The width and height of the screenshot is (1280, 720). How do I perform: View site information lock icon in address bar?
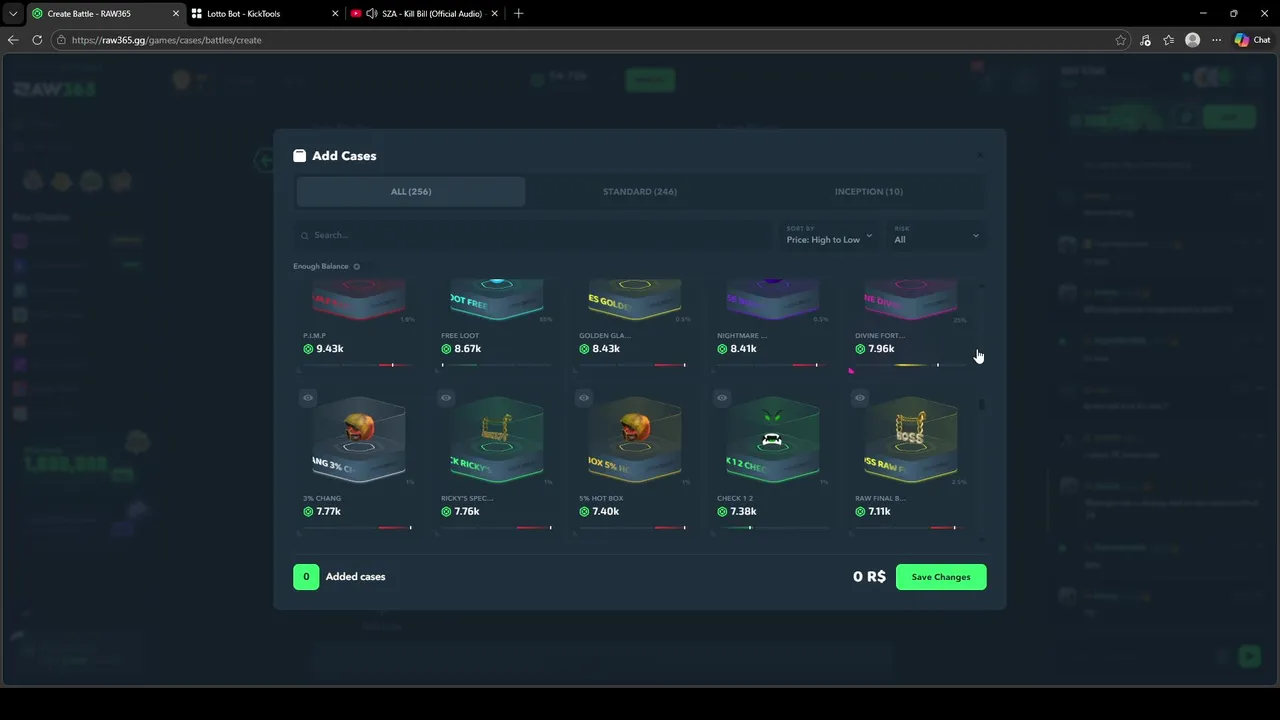pos(62,40)
